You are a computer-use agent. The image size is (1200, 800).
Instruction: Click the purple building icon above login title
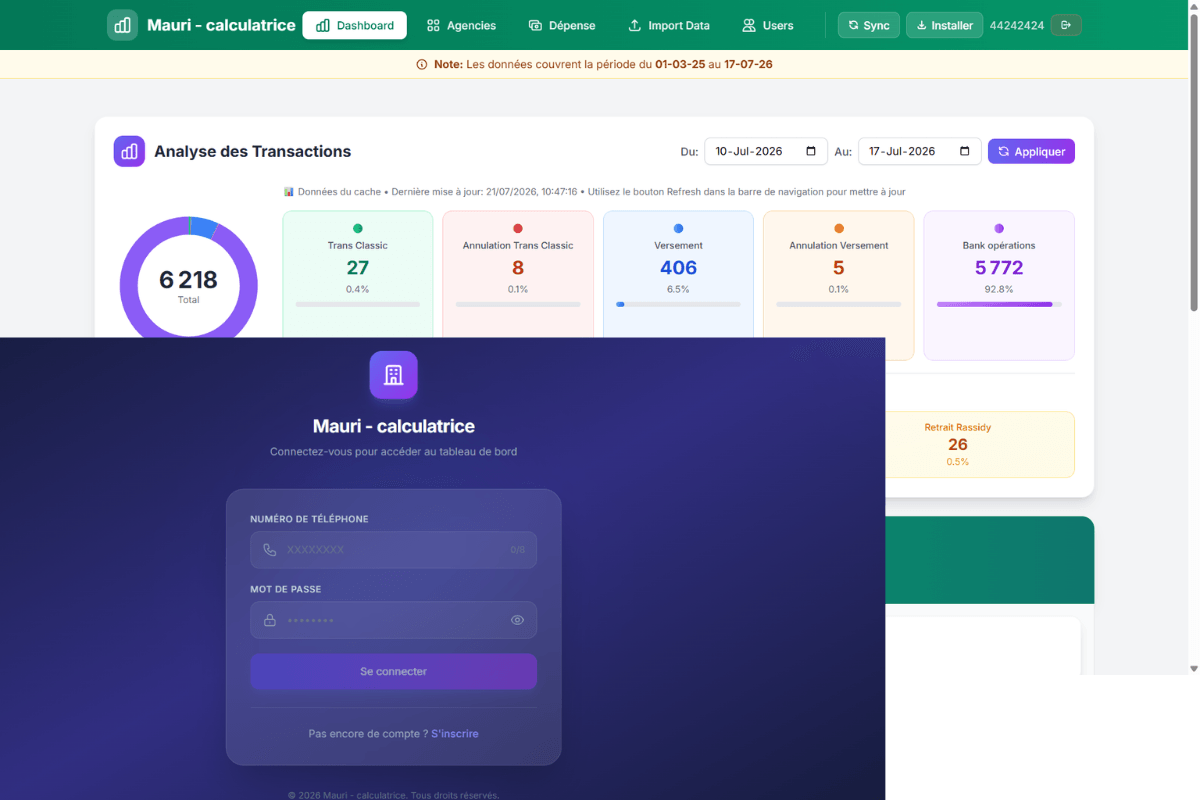[393, 375]
